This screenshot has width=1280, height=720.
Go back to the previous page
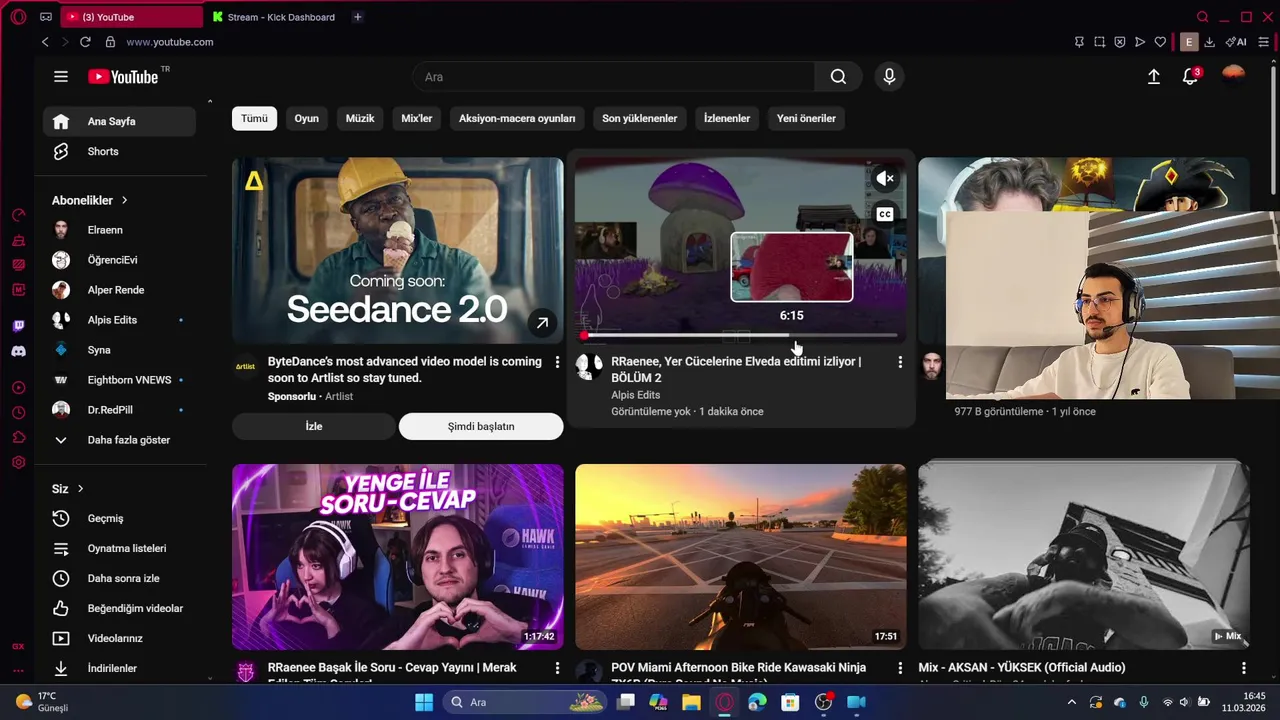pos(45,42)
